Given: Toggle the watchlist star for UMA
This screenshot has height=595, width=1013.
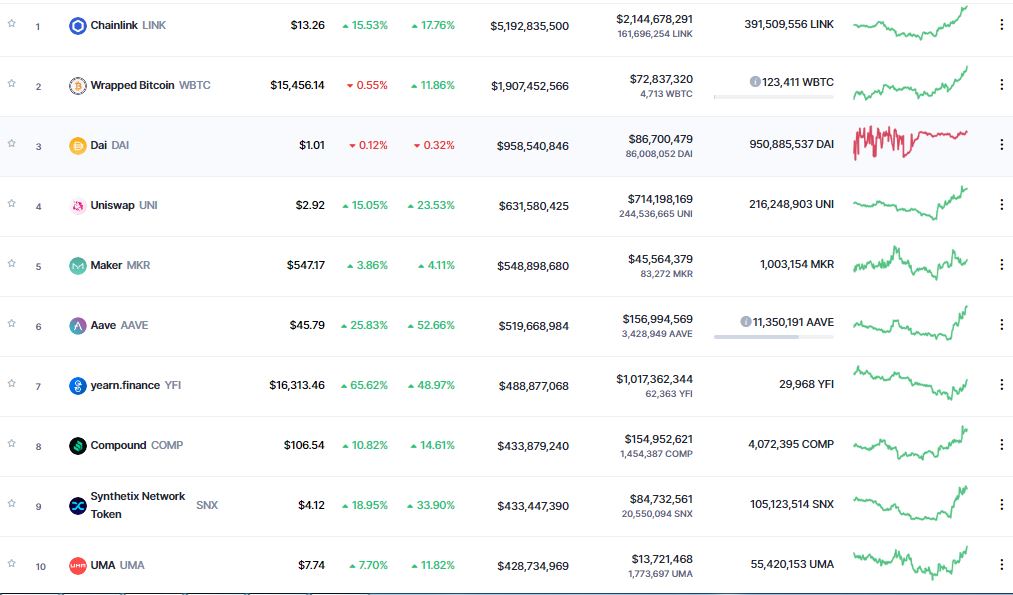Looking at the screenshot, I should (x=11, y=564).
